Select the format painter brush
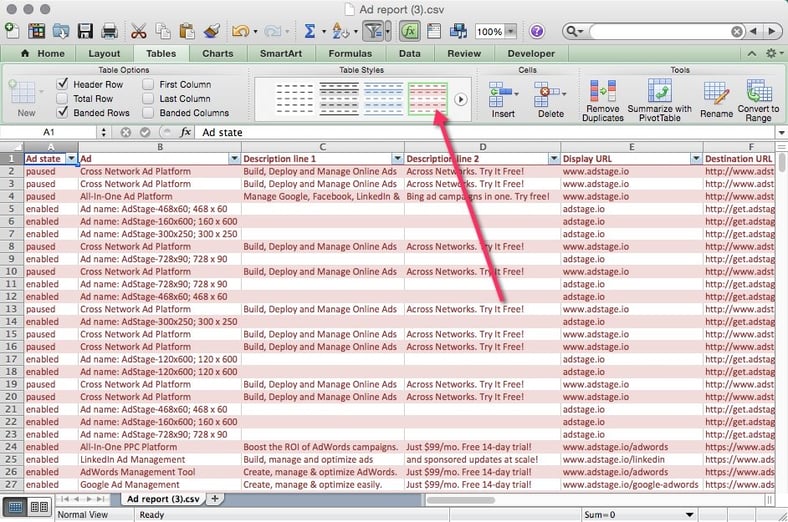The image size is (788, 522). [x=212, y=31]
